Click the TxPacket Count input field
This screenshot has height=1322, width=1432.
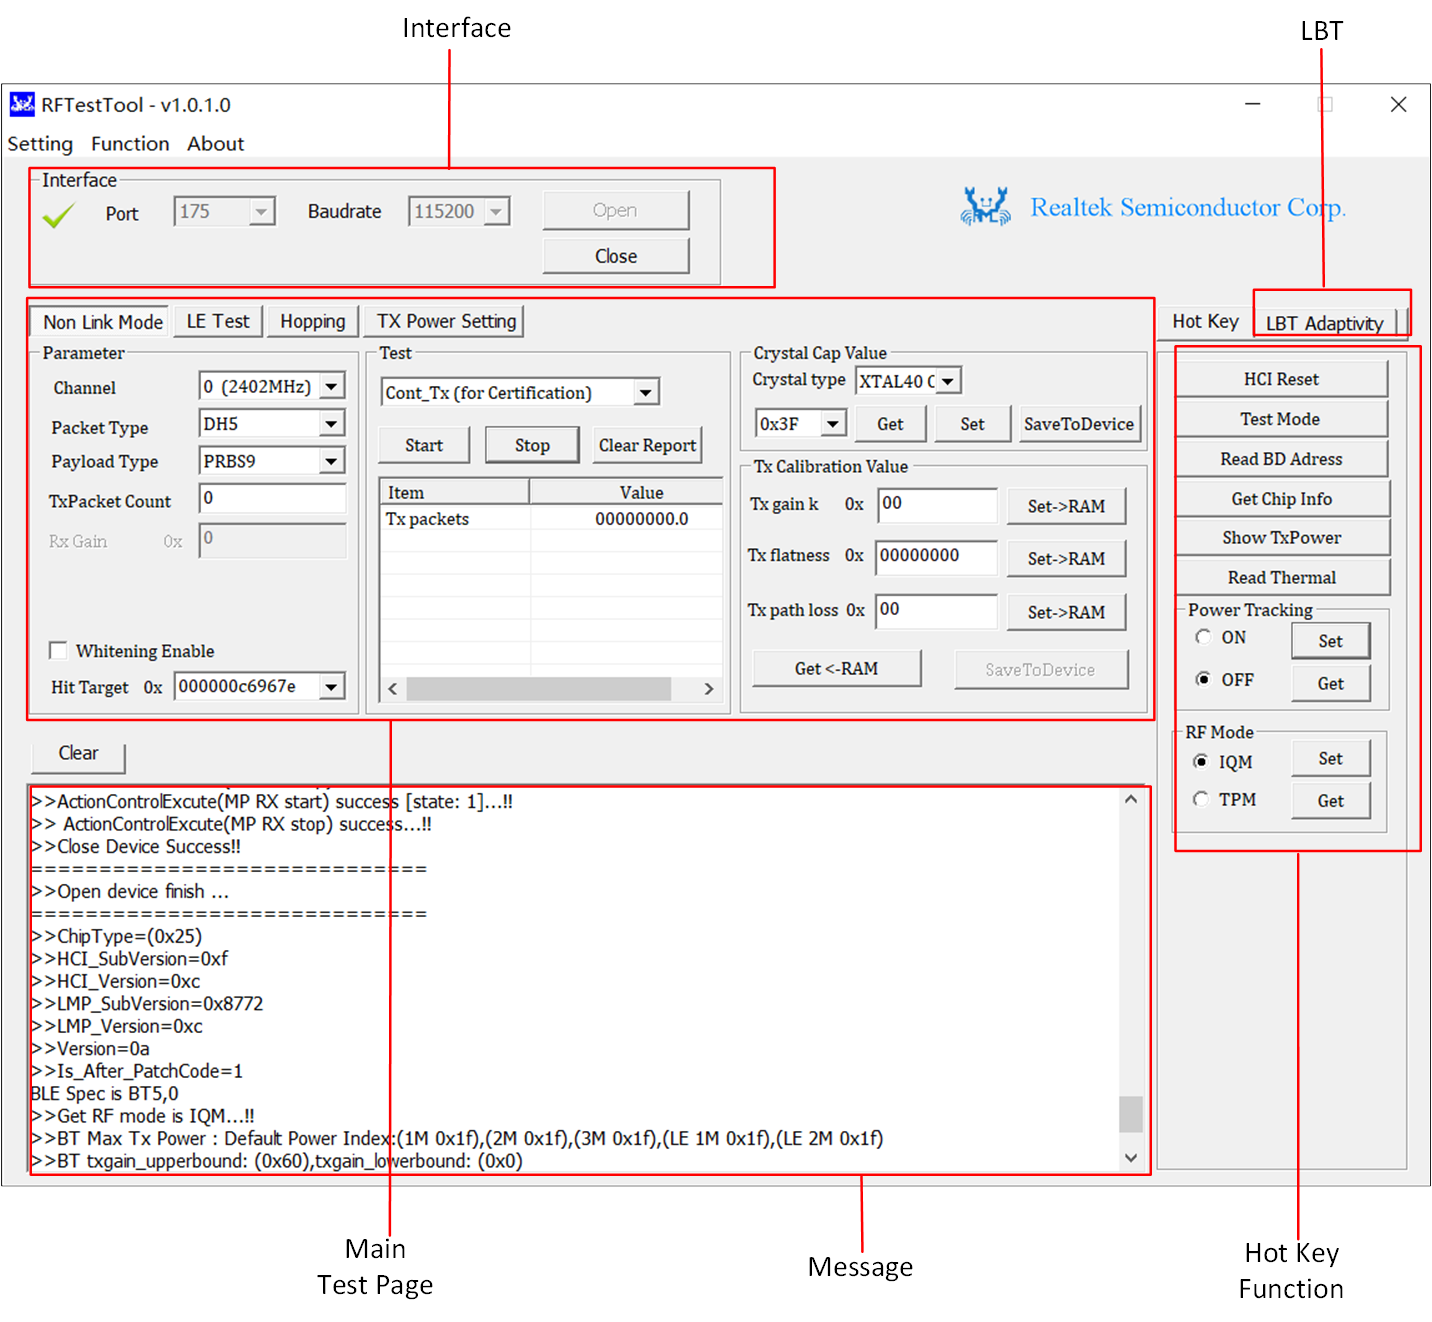(x=272, y=498)
